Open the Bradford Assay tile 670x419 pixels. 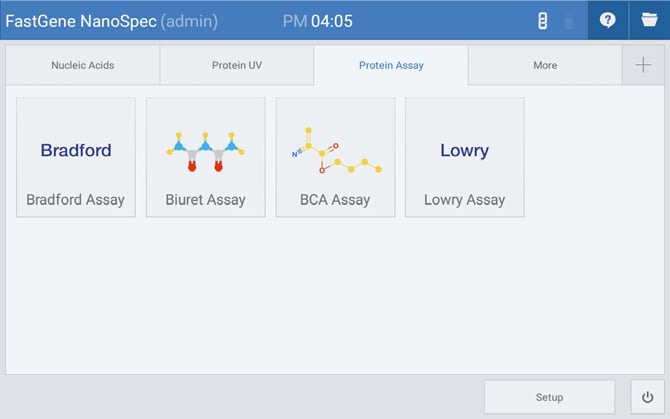[x=76, y=157]
